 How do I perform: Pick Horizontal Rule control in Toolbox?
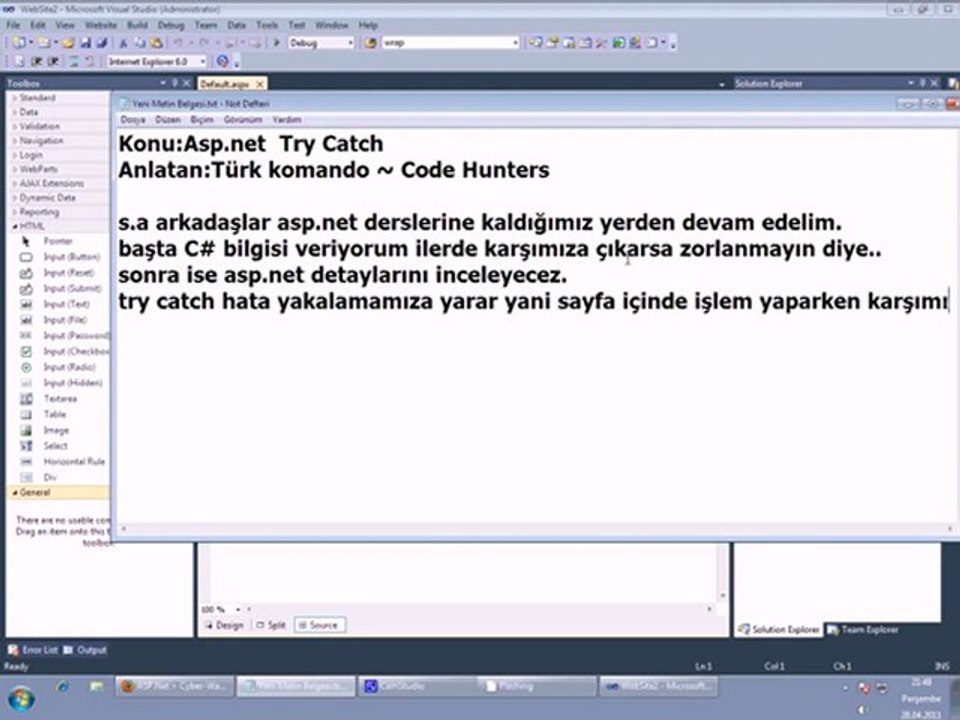[64, 462]
